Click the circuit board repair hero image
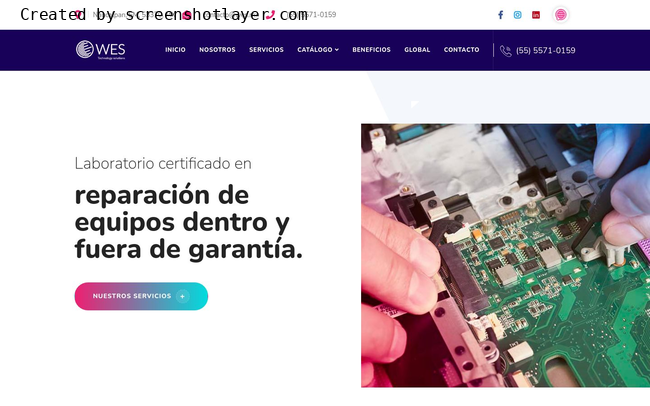This screenshot has width=650, height=406. tap(505, 255)
